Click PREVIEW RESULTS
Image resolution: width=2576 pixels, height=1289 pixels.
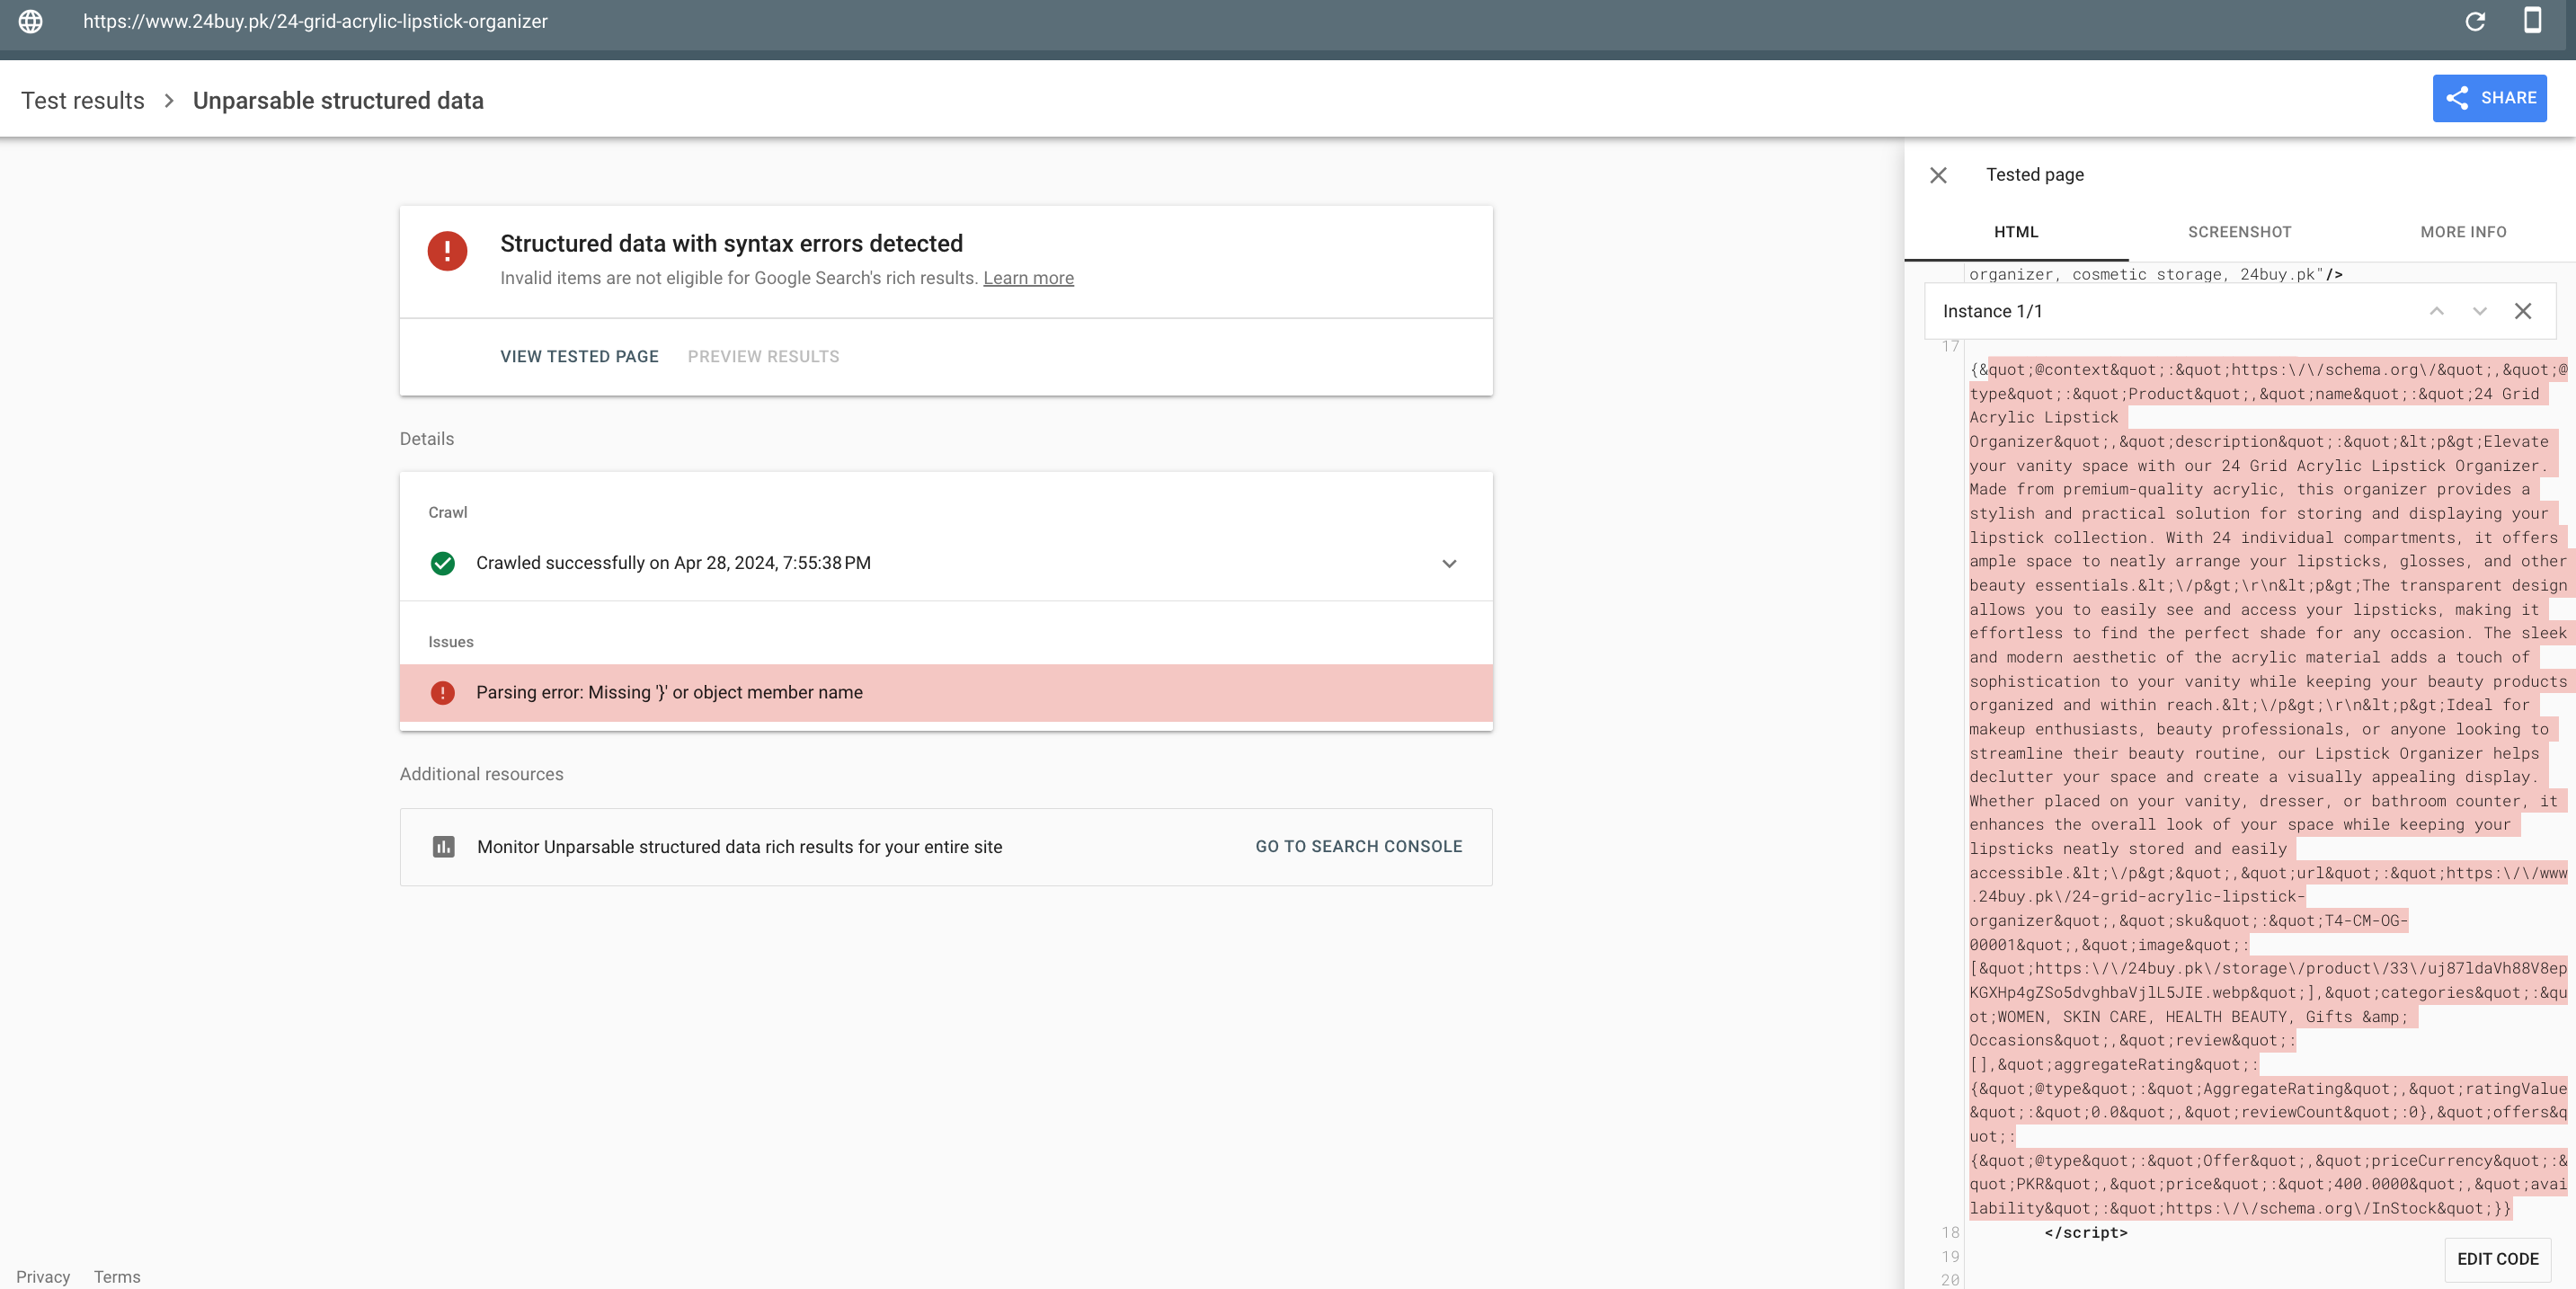pyautogui.click(x=763, y=357)
